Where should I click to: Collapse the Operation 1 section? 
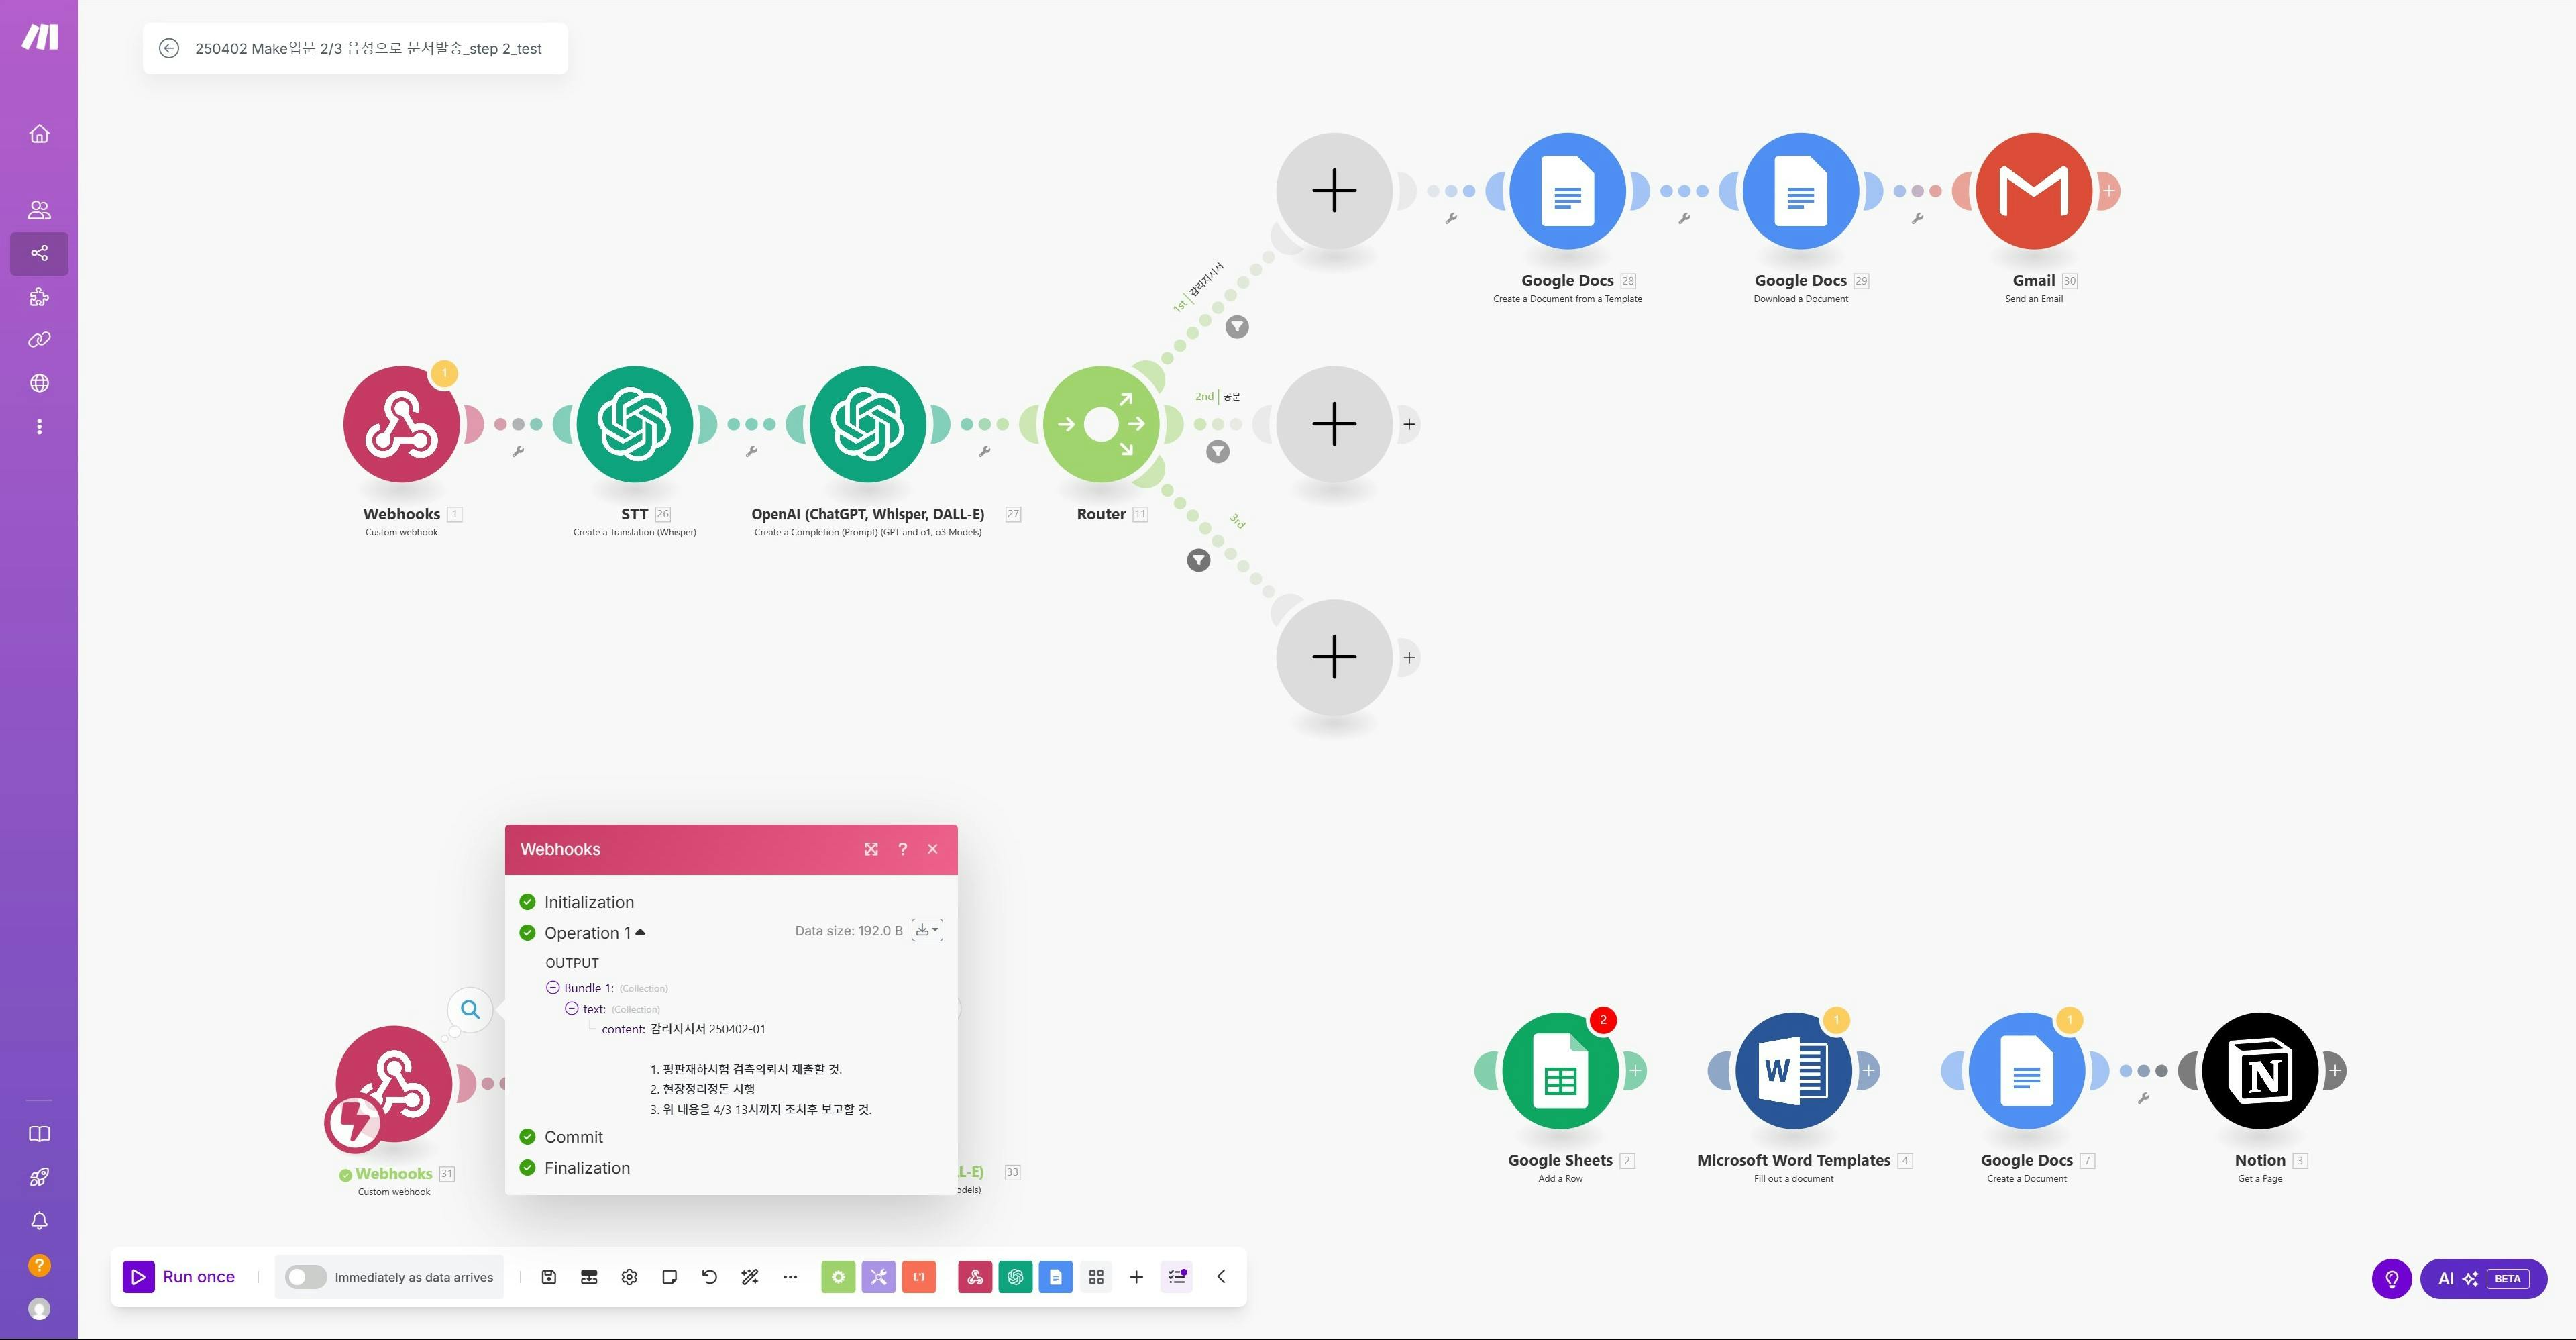click(640, 932)
